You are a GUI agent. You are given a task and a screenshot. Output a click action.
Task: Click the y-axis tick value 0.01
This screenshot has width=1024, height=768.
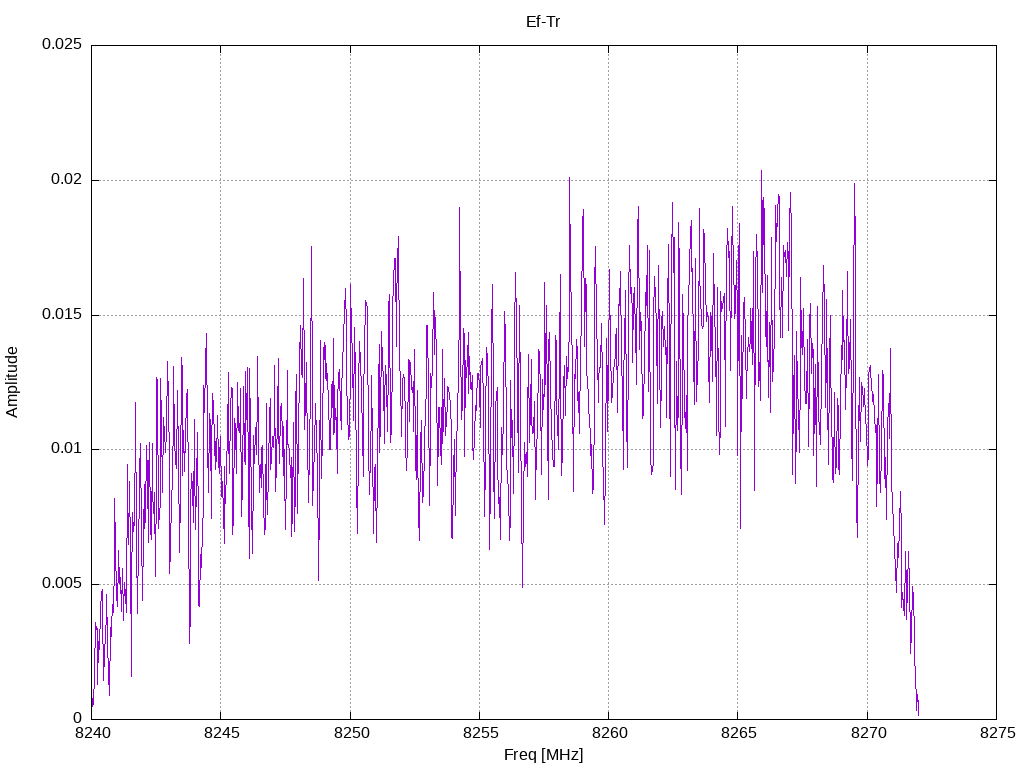coord(67,449)
